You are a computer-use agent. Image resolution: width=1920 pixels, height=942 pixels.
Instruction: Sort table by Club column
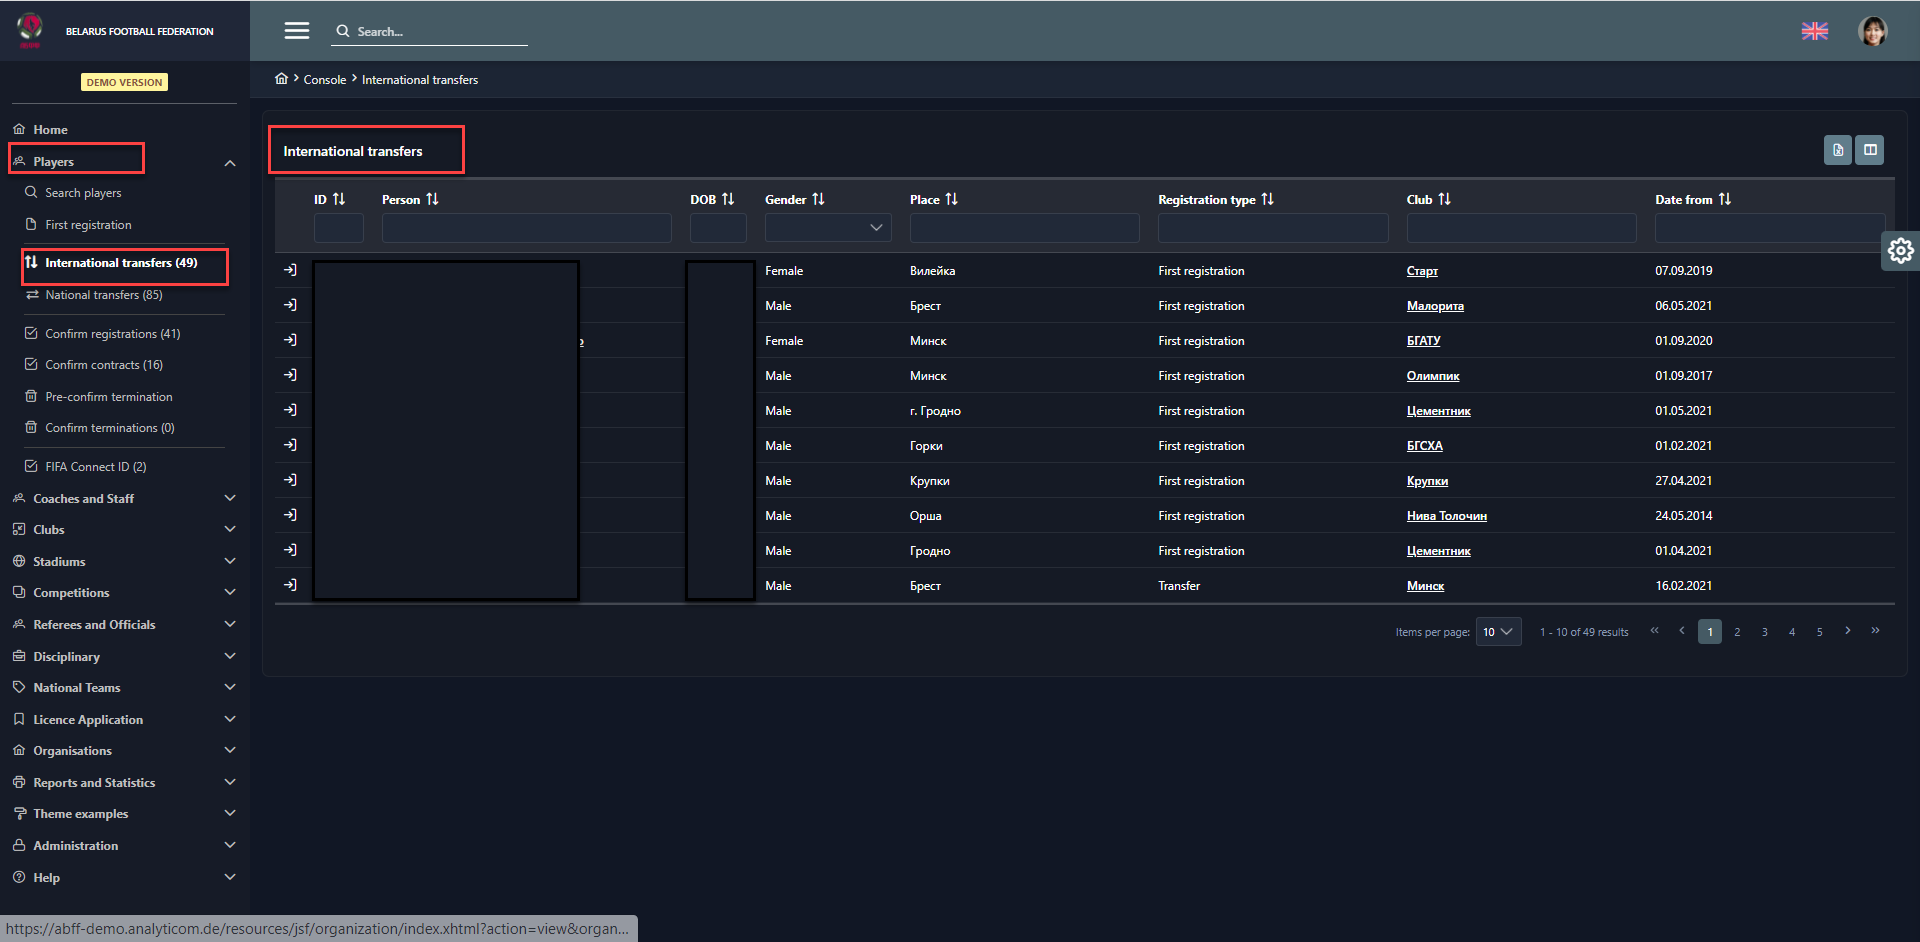point(1444,199)
